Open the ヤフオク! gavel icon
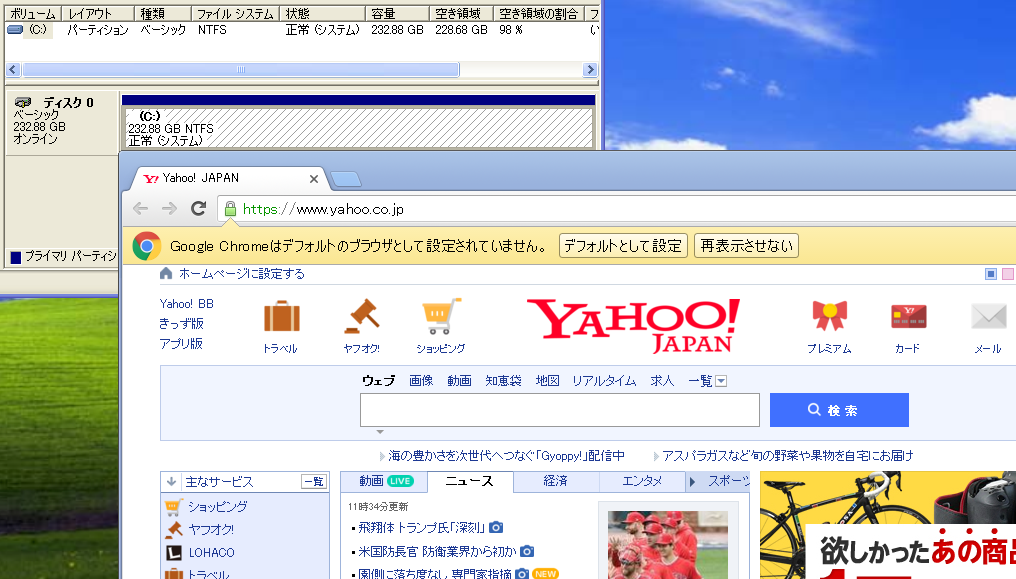Image resolution: width=1016 pixels, height=579 pixels. point(362,317)
